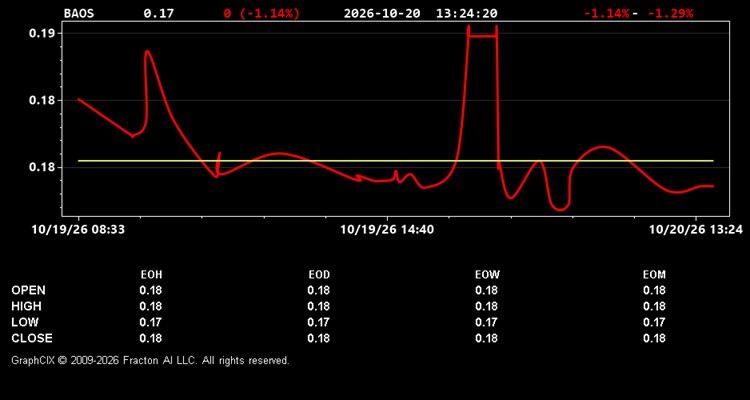Image resolution: width=750 pixels, height=400 pixels.
Task: Click the GraphCIX copyright notice
Action: pos(150,360)
